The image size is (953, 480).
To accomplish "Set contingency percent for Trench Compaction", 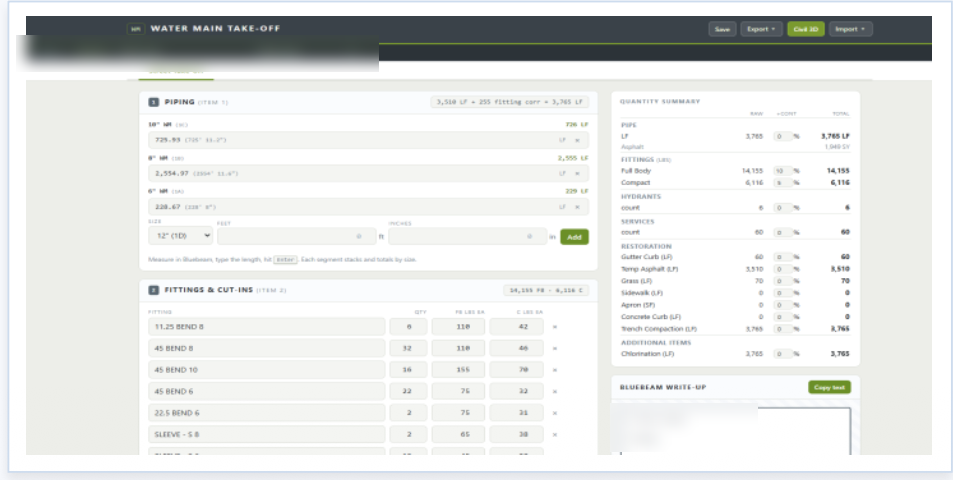I will click(782, 329).
